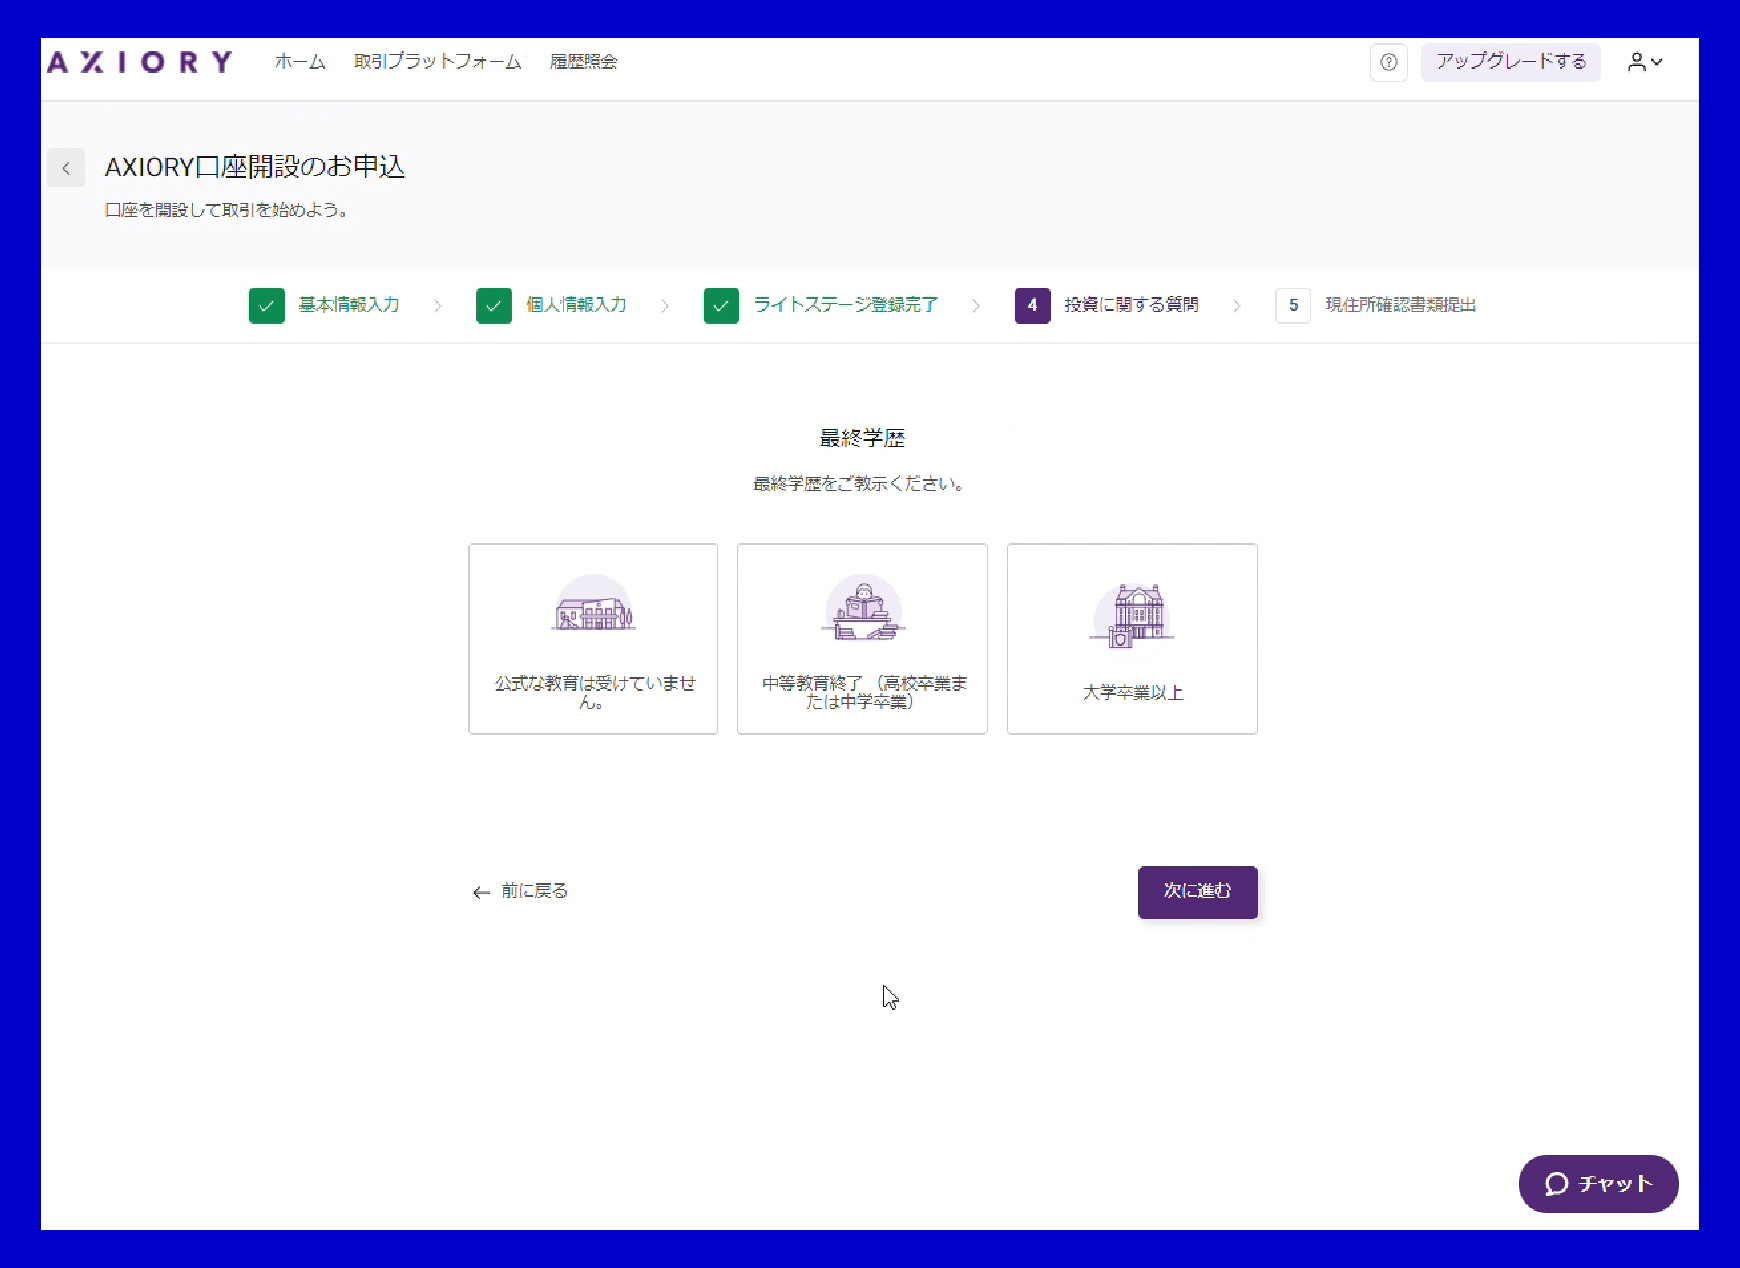Select 公式な教育は受けていません option

(593, 639)
